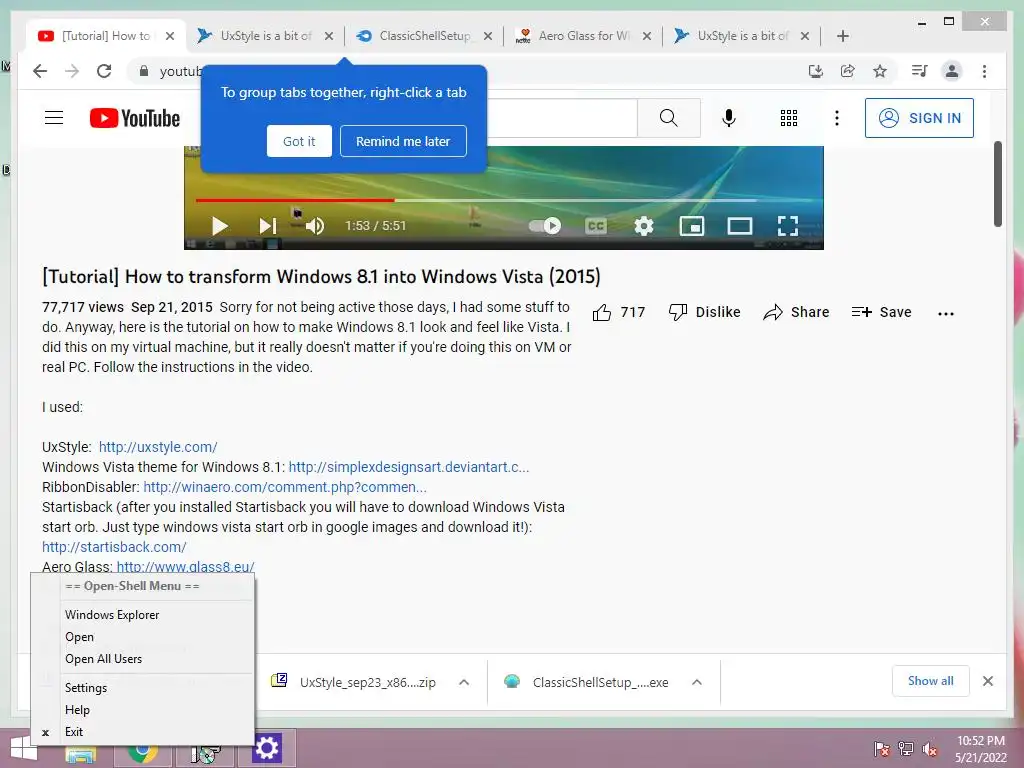This screenshot has width=1024, height=768.
Task: Mute the video volume
Action: 315,226
